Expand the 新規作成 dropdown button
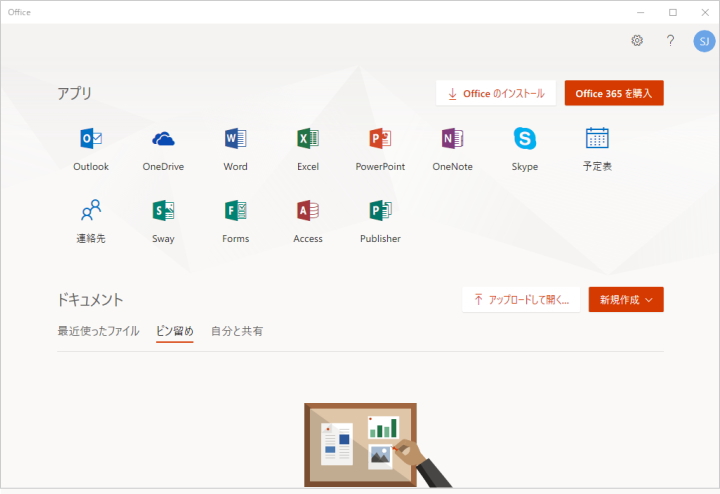This screenshot has height=494, width=720. tap(626, 300)
